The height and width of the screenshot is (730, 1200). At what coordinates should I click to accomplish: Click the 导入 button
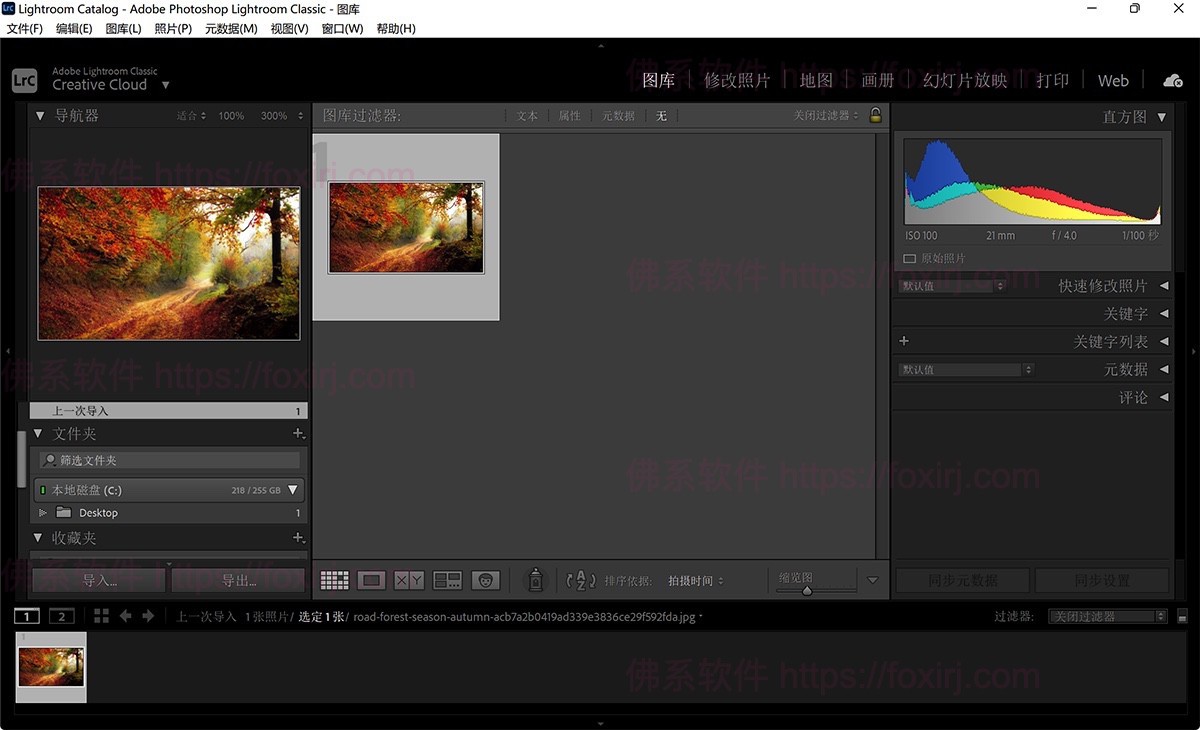(98, 580)
